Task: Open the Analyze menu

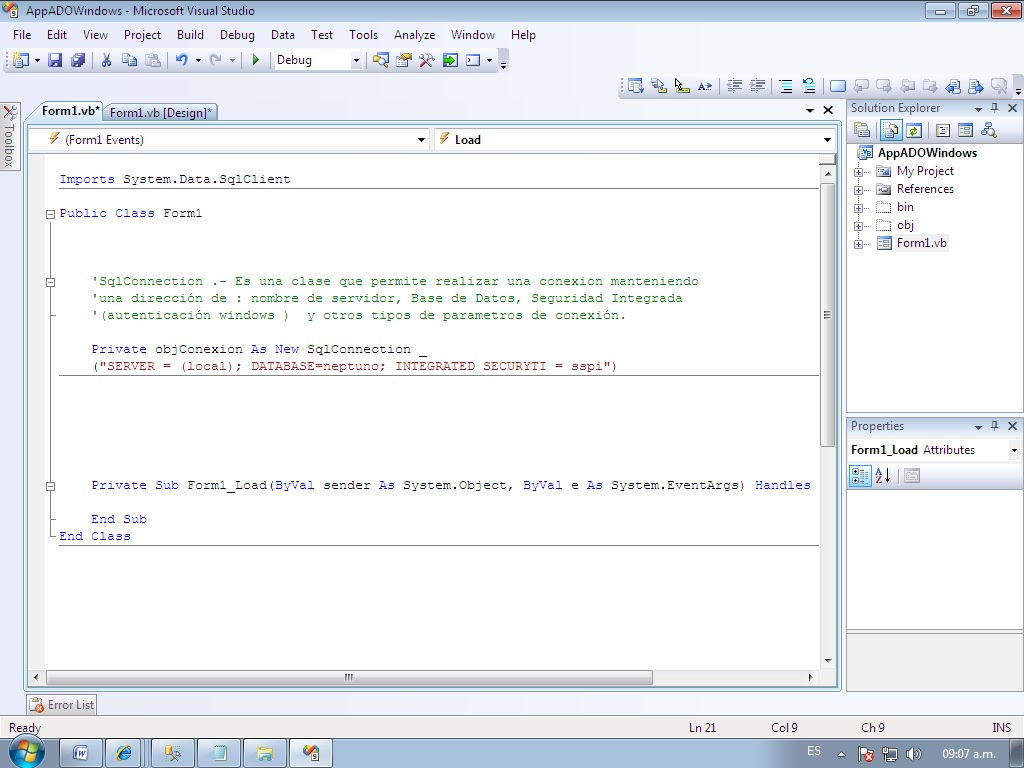Action: tap(414, 35)
